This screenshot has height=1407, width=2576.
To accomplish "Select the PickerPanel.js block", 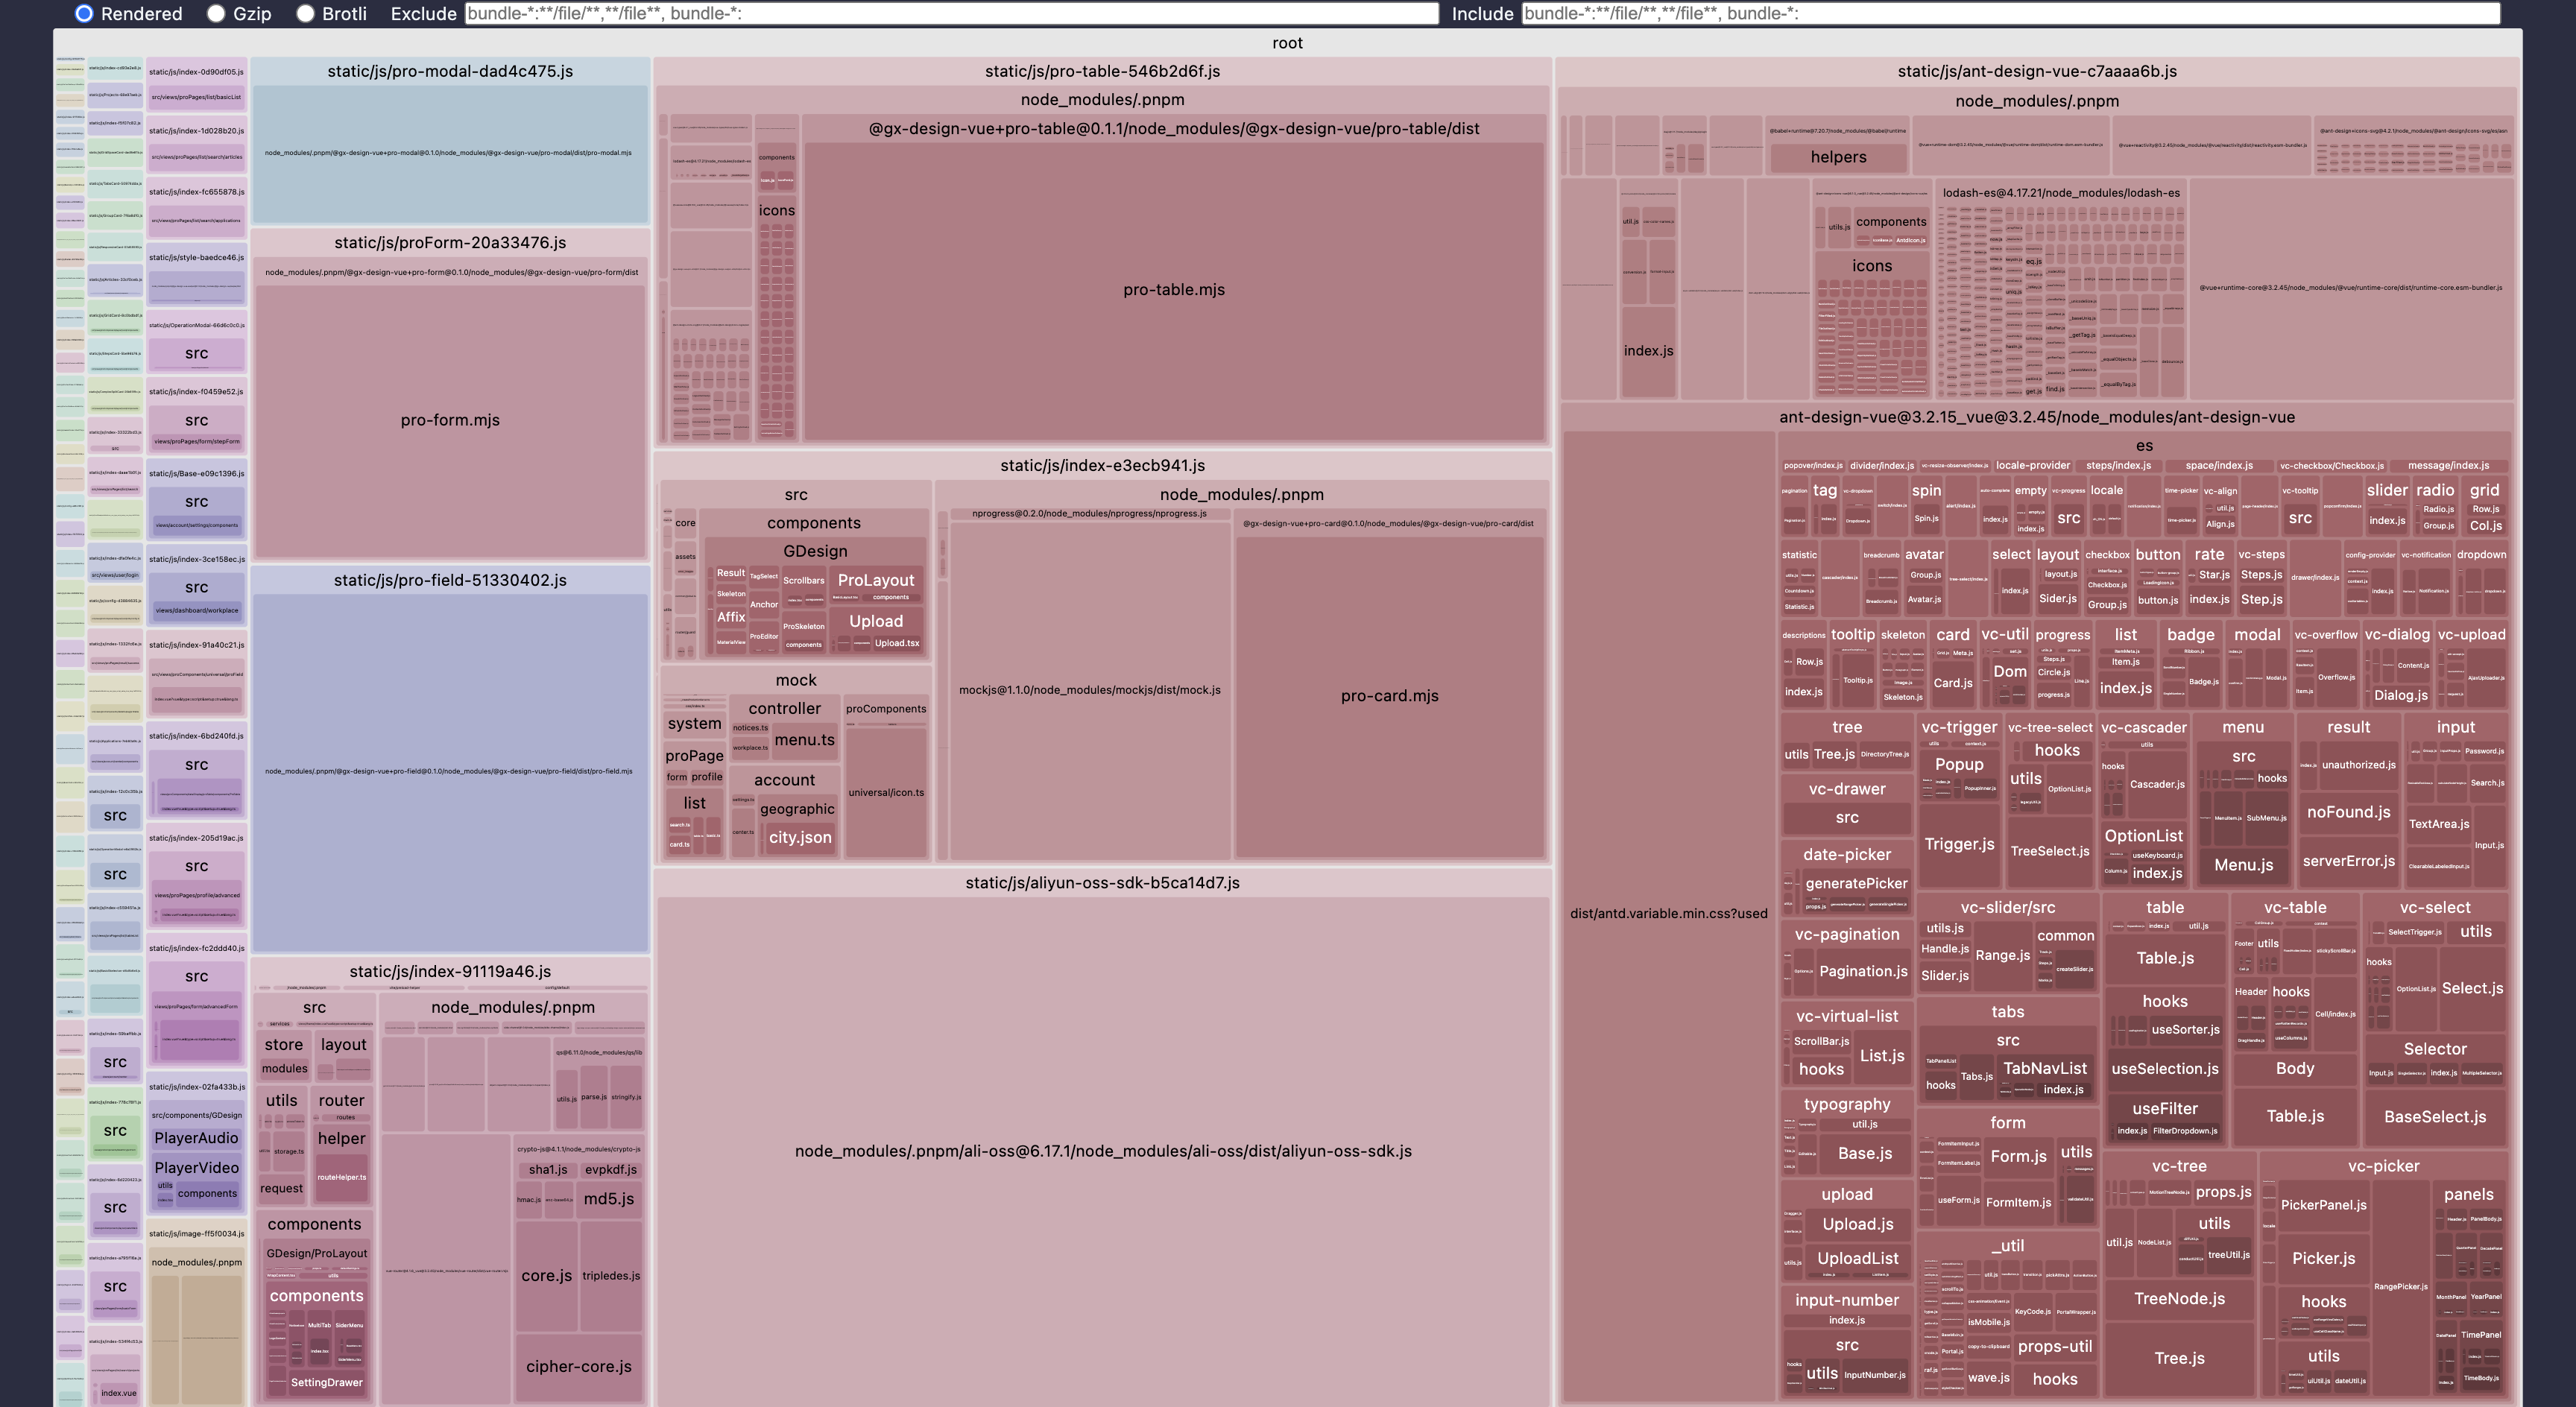I will point(2323,1205).
